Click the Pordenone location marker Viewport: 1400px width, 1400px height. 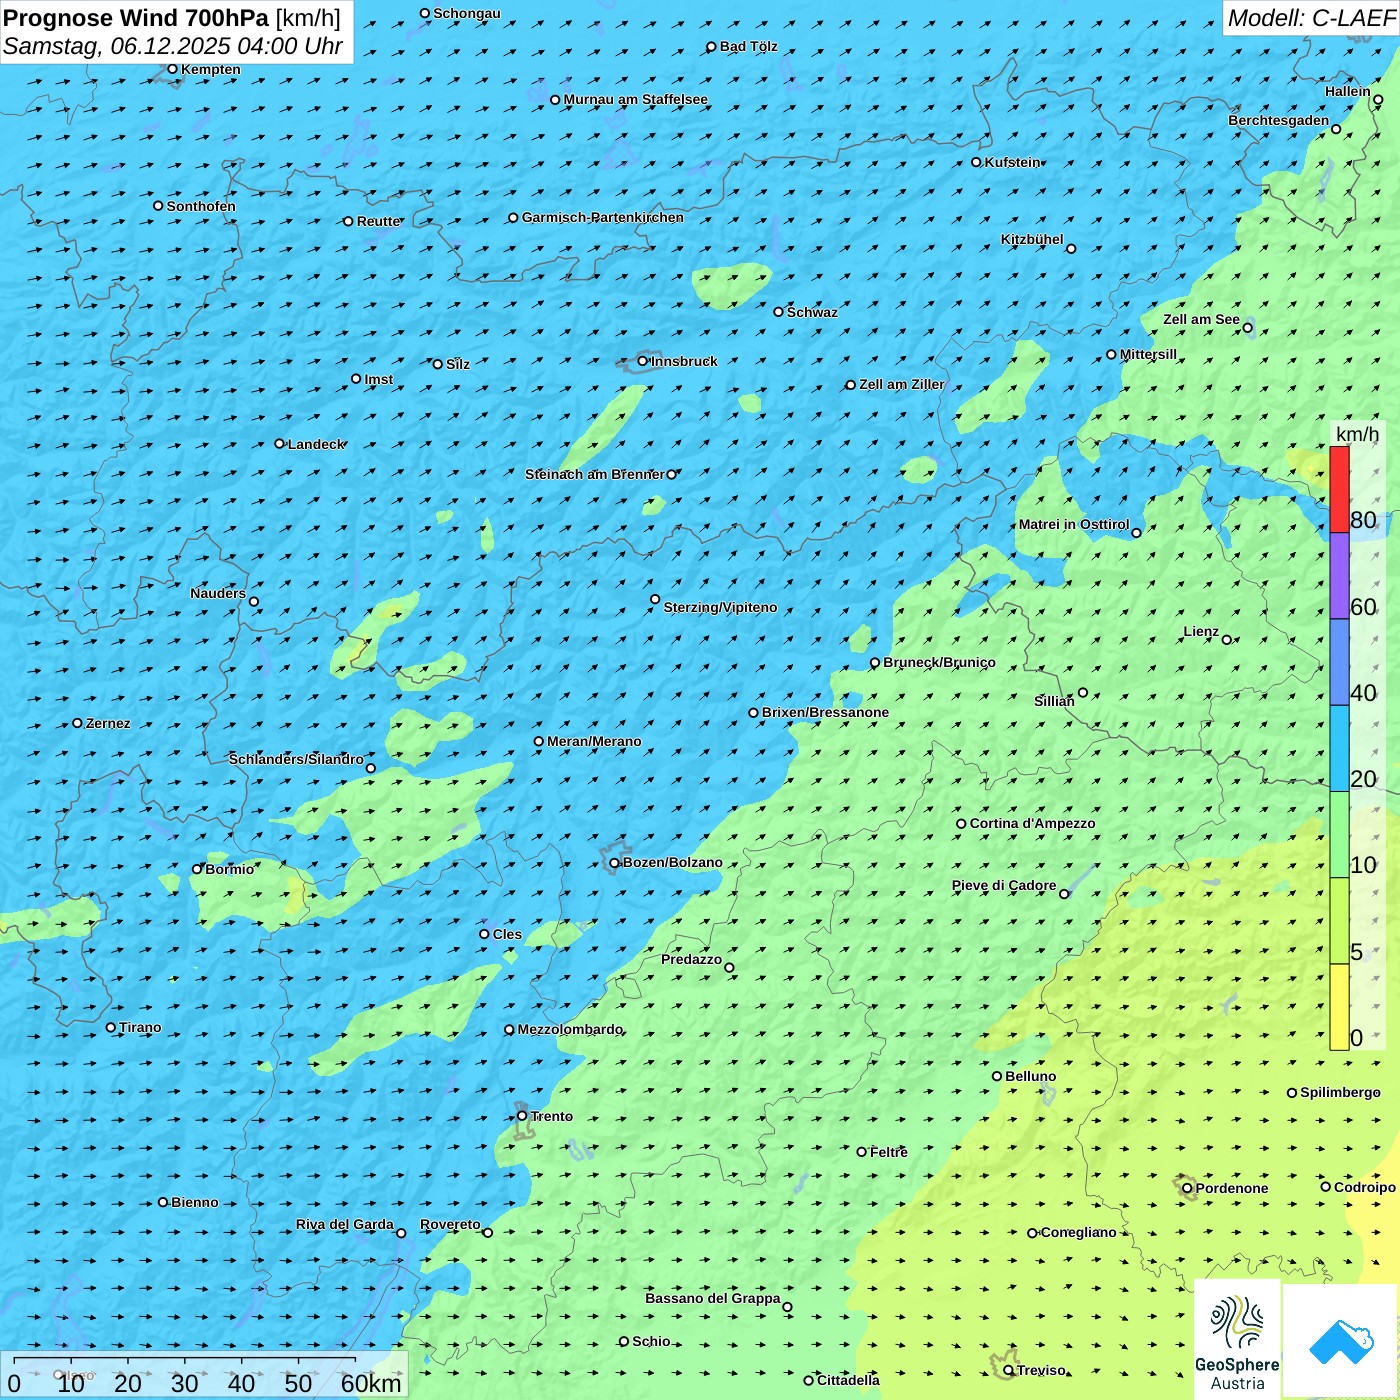coord(1187,1188)
